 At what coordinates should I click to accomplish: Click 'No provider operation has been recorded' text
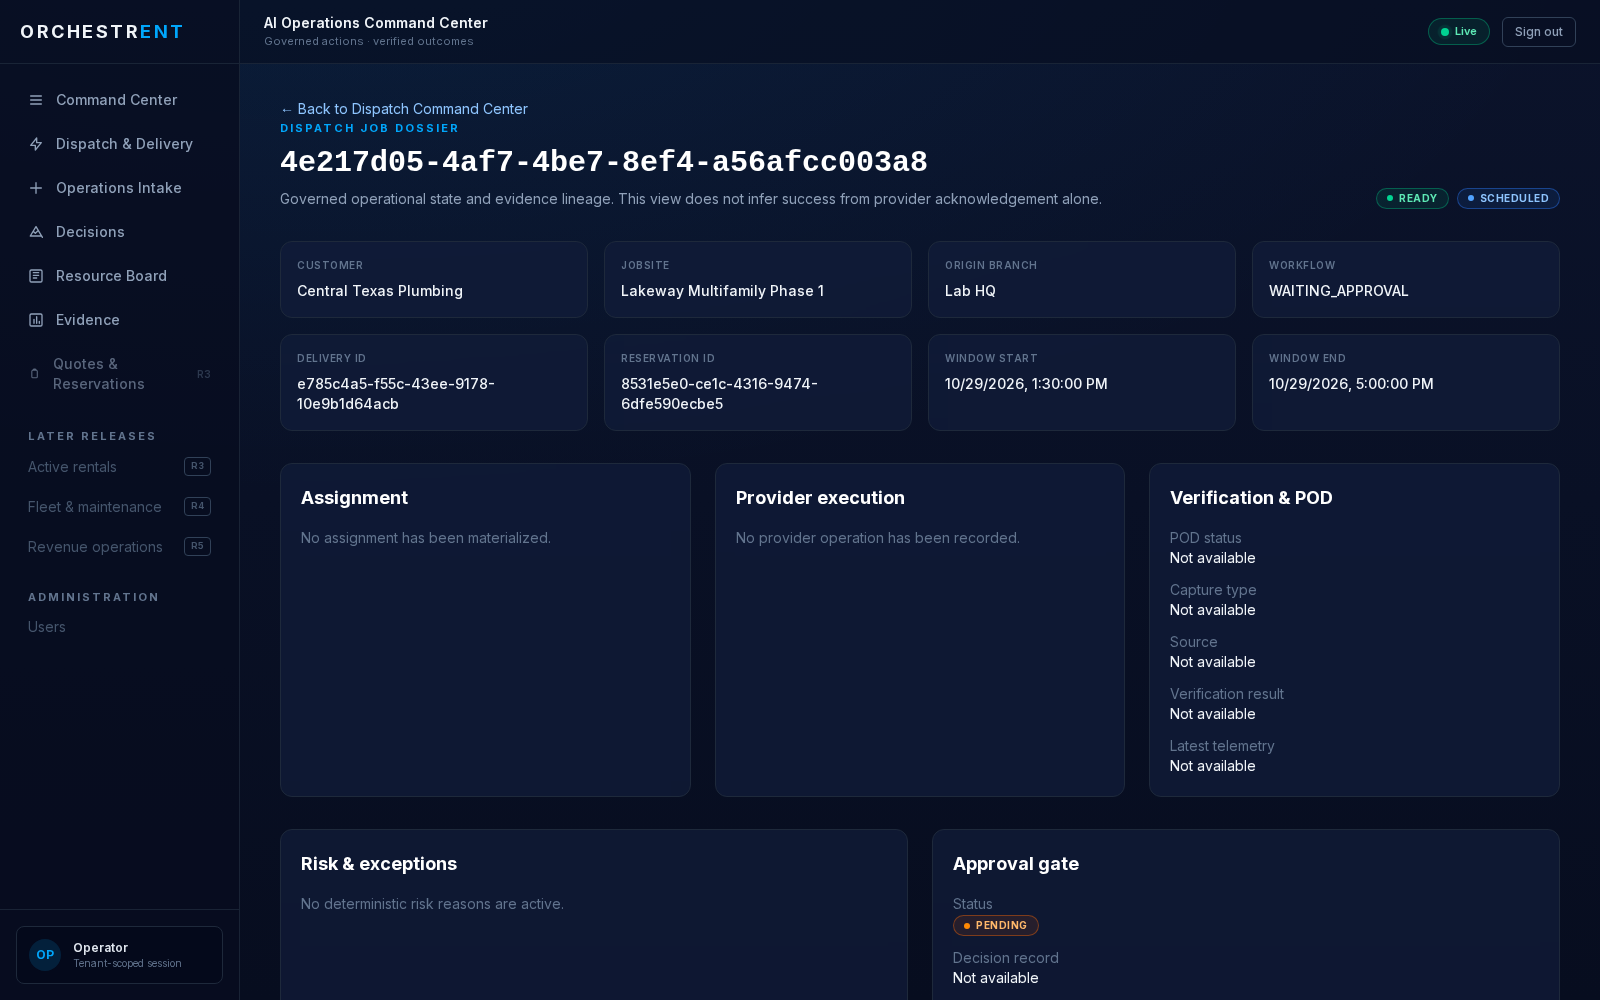click(878, 538)
